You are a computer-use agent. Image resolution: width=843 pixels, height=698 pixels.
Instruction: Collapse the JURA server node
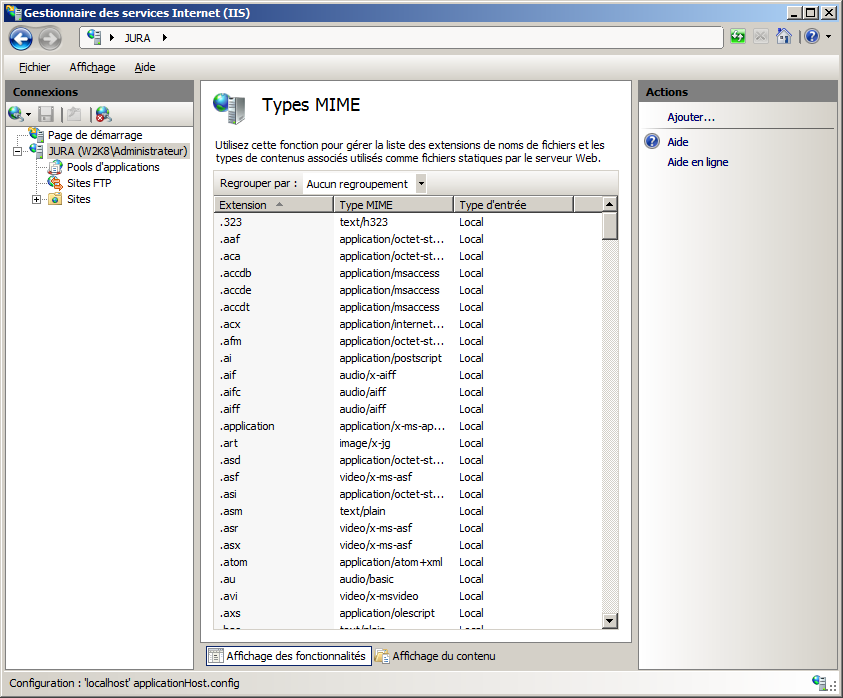(x=18, y=151)
